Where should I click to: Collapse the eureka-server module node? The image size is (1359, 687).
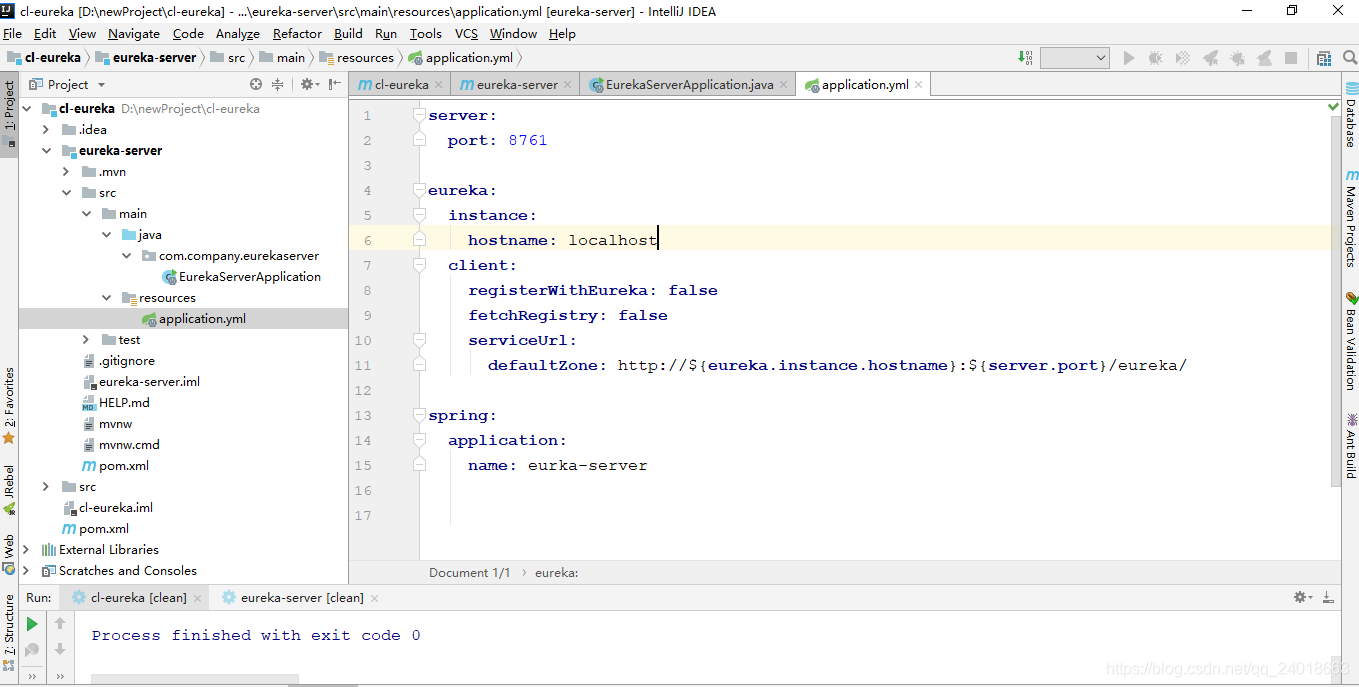click(x=46, y=150)
